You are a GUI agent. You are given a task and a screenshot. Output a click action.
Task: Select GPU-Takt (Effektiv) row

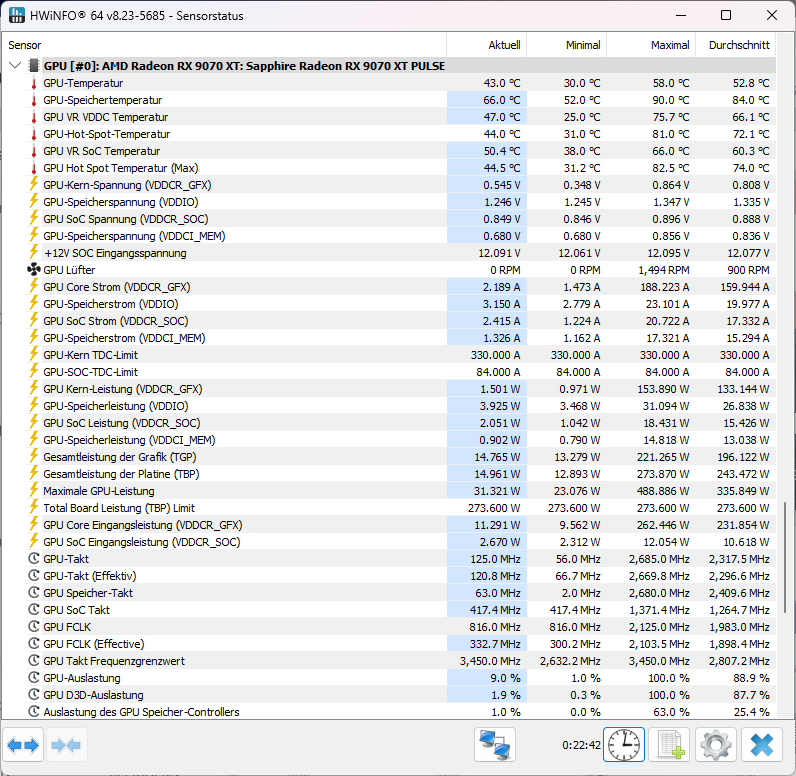click(401, 576)
